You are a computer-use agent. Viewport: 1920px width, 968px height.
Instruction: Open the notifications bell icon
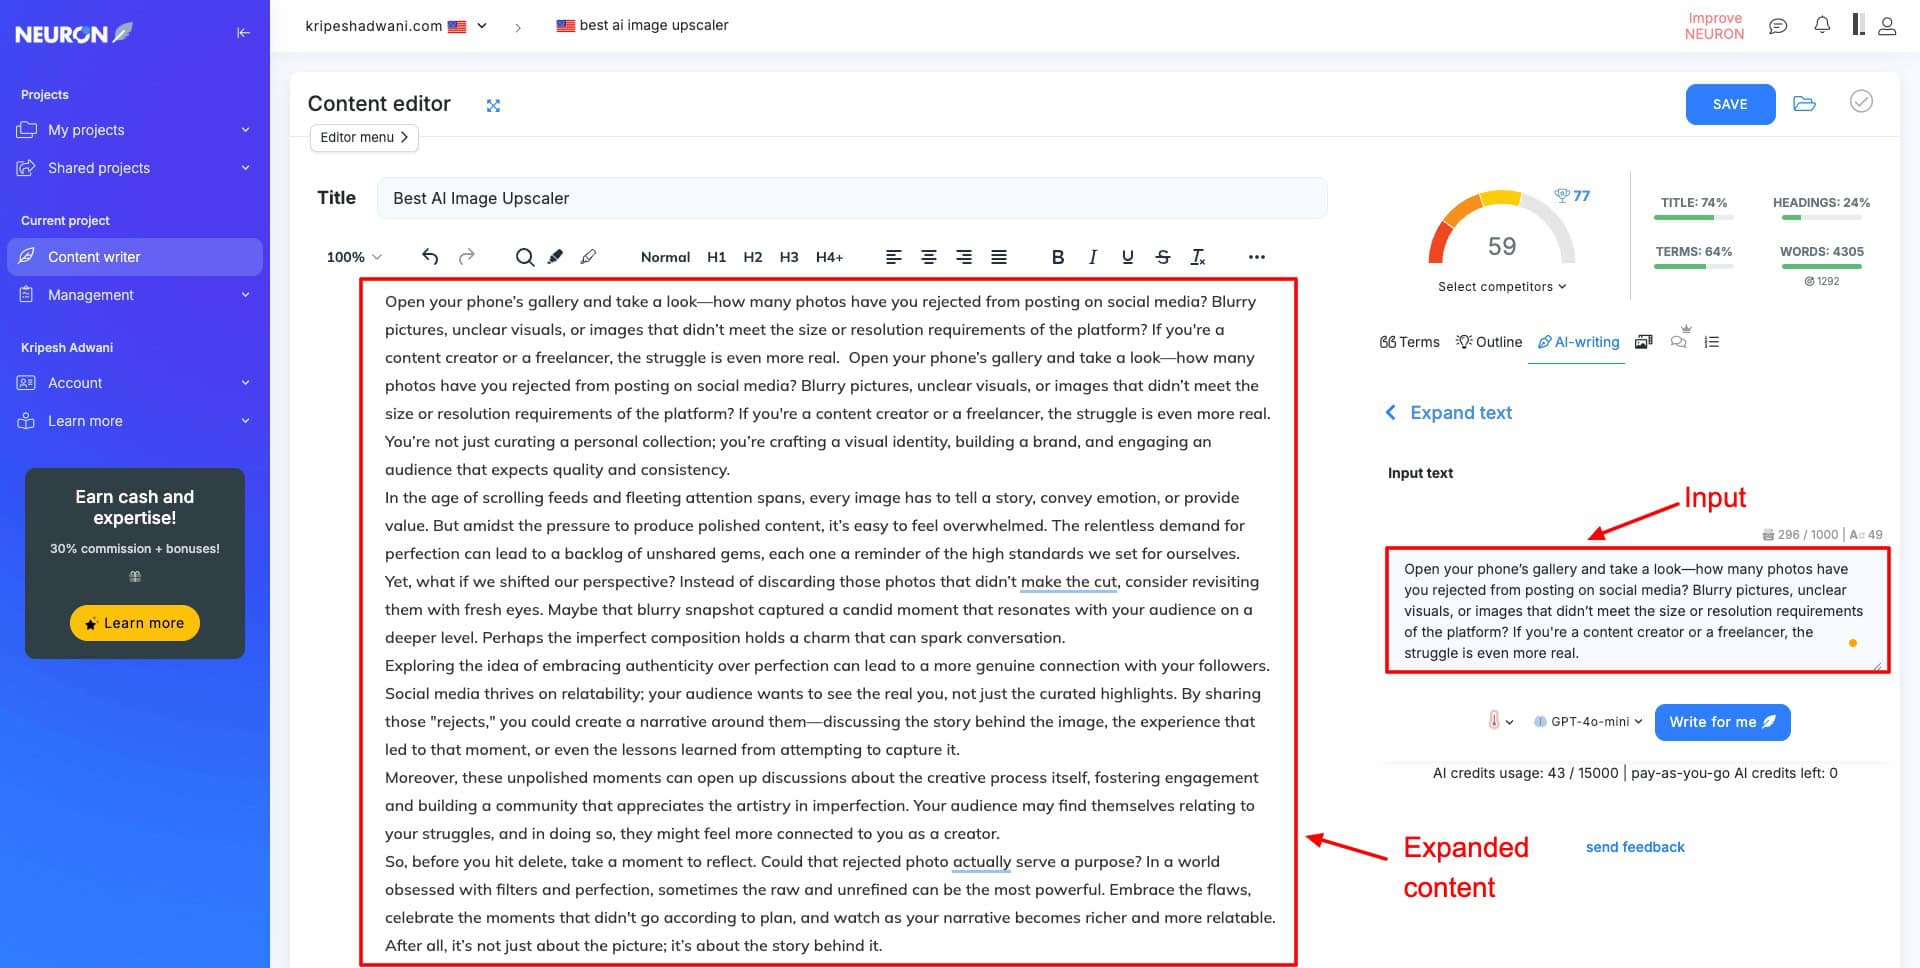click(x=1822, y=26)
